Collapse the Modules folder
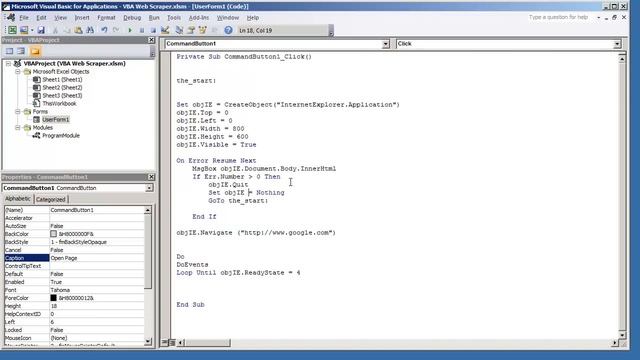This screenshot has width=640, height=360. (x=18, y=128)
